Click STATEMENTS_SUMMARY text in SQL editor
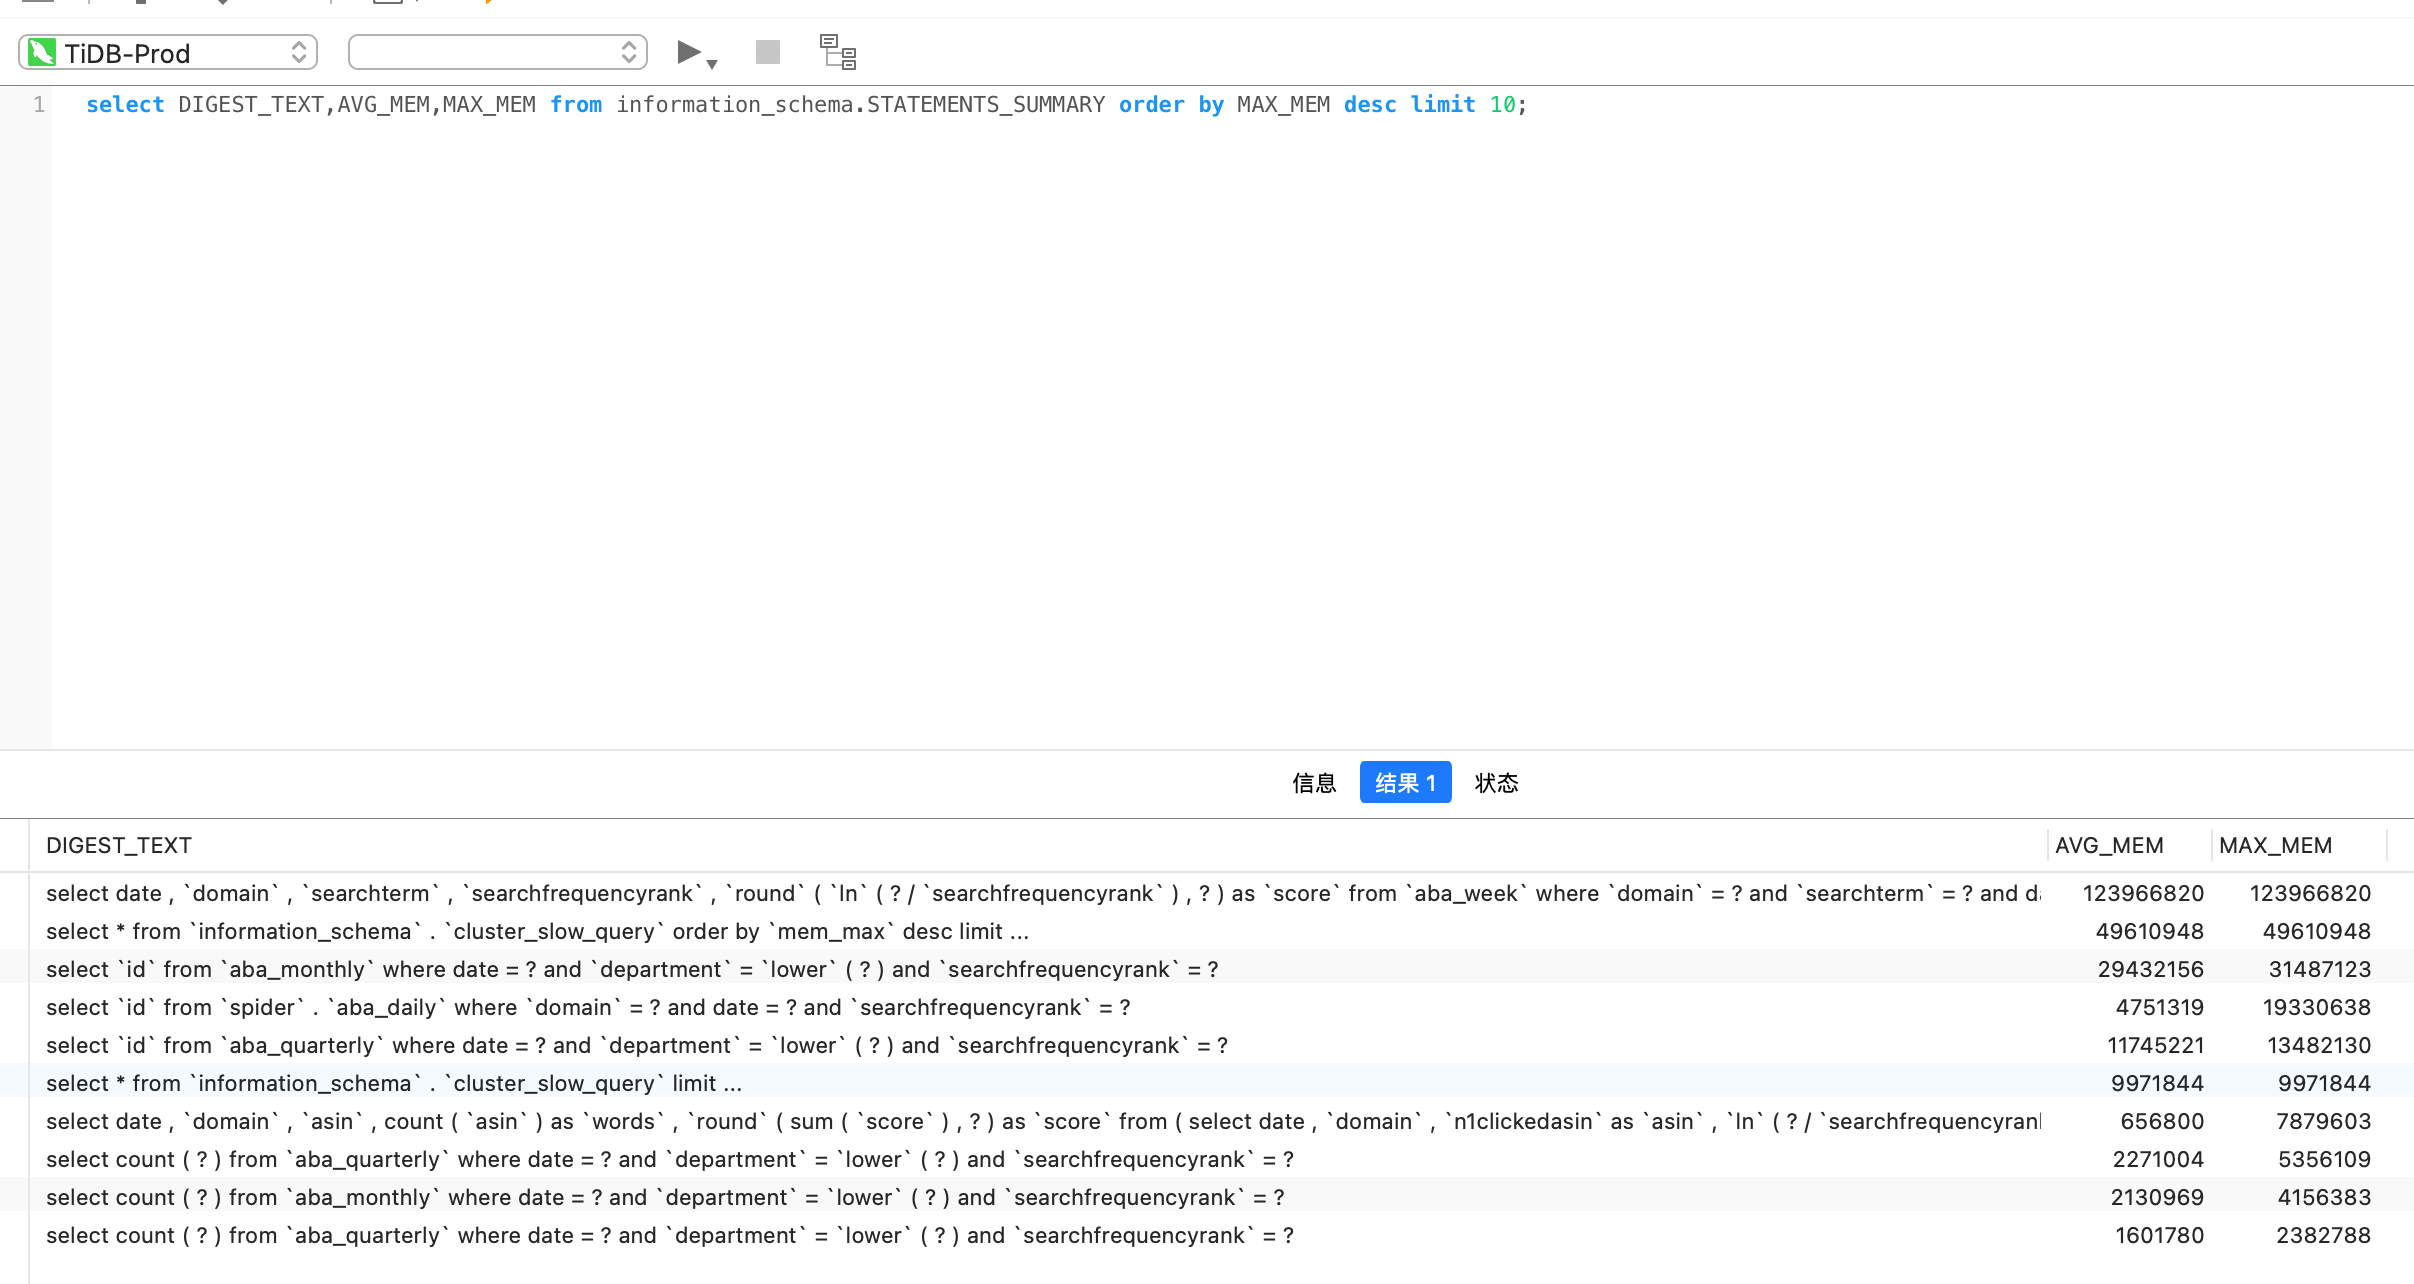 [x=985, y=105]
